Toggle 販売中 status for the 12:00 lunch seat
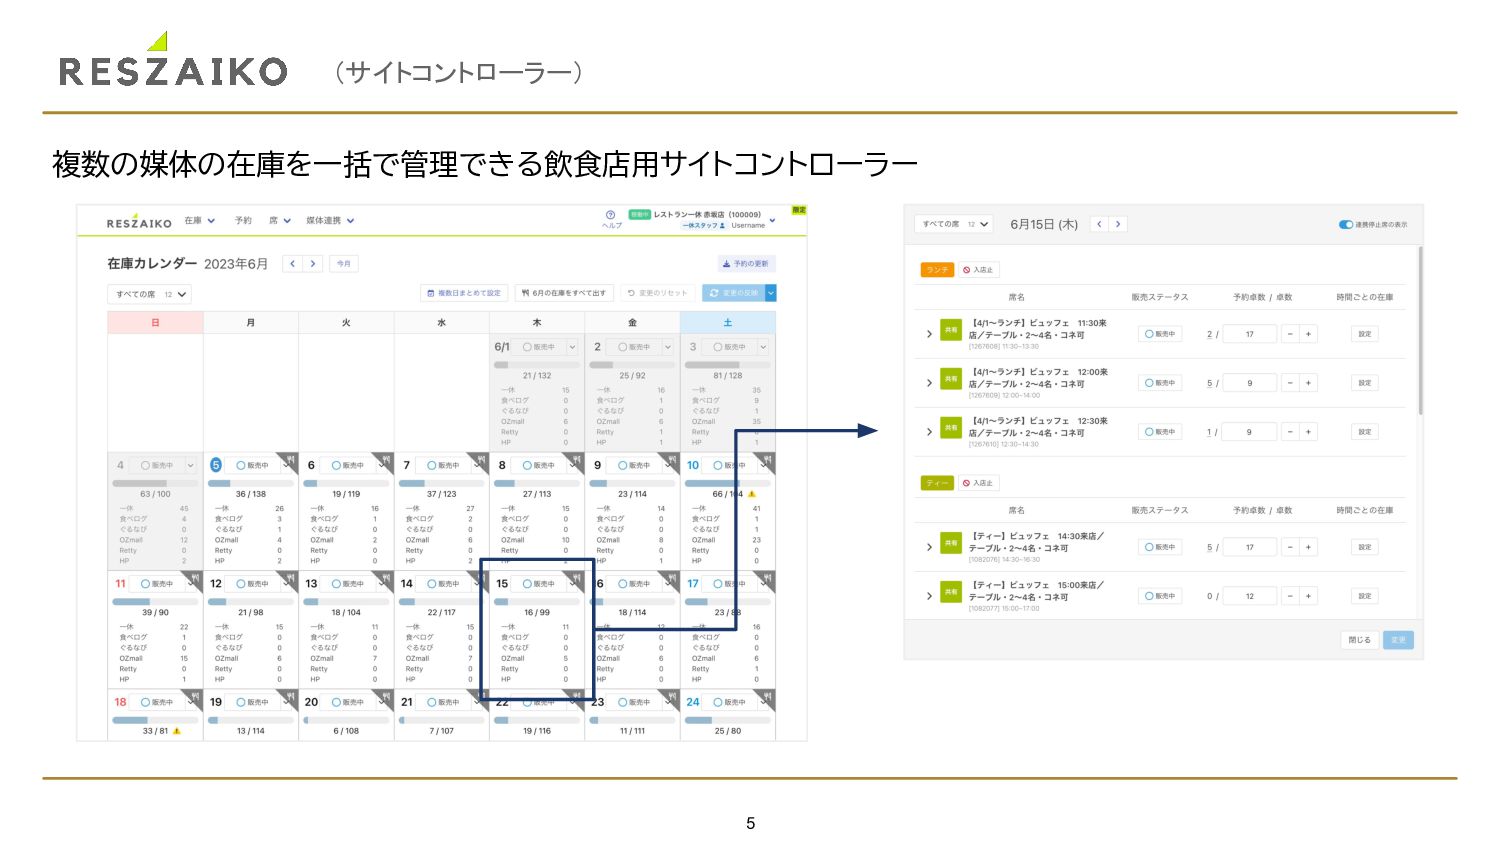Screen dimensions: 1500x844 1160,383
